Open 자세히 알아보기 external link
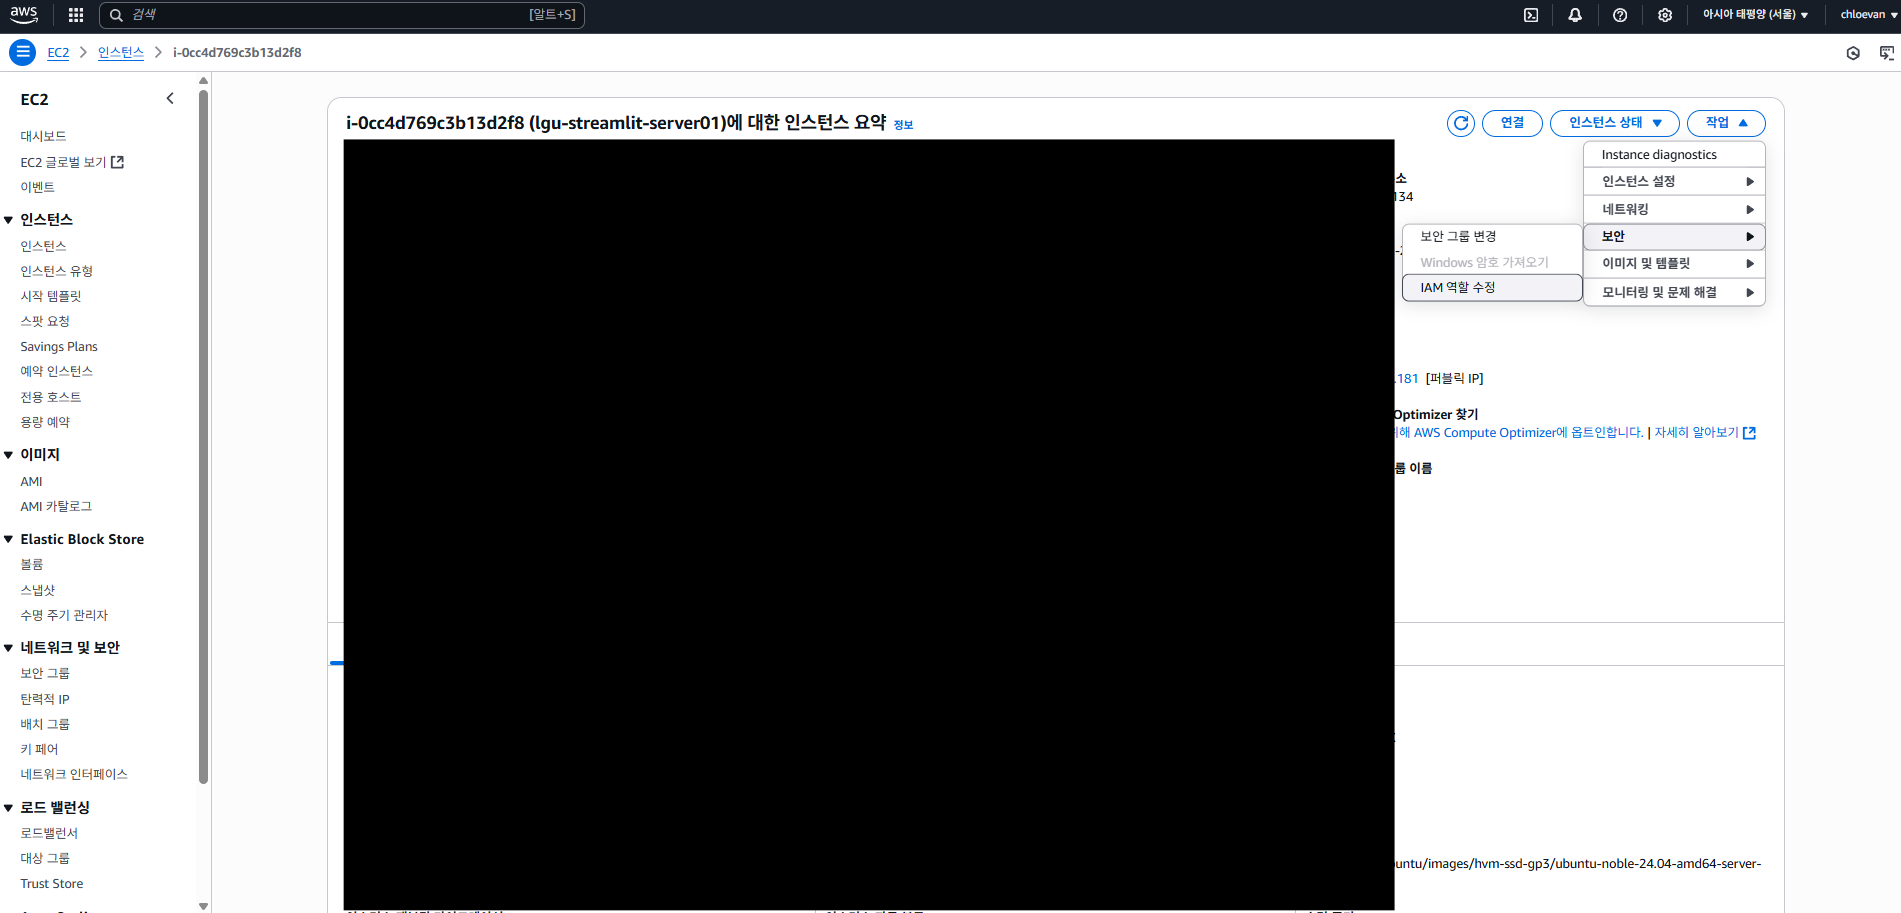 (x=1705, y=433)
